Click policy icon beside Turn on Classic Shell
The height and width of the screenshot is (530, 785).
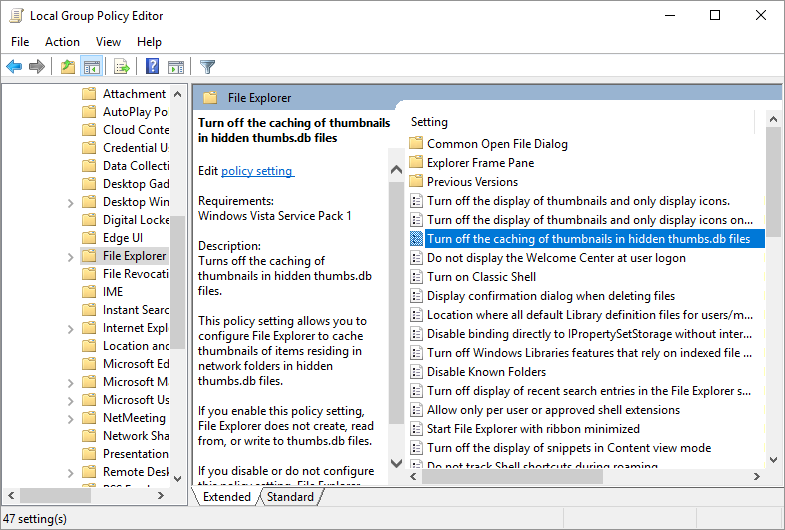point(416,277)
